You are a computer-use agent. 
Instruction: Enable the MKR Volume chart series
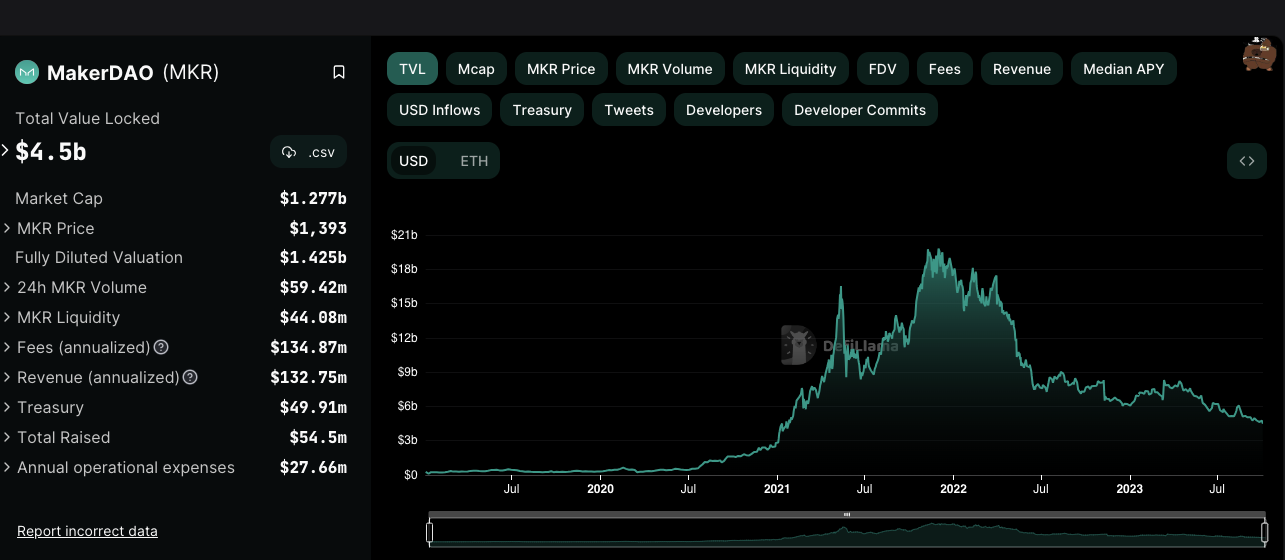click(x=670, y=69)
